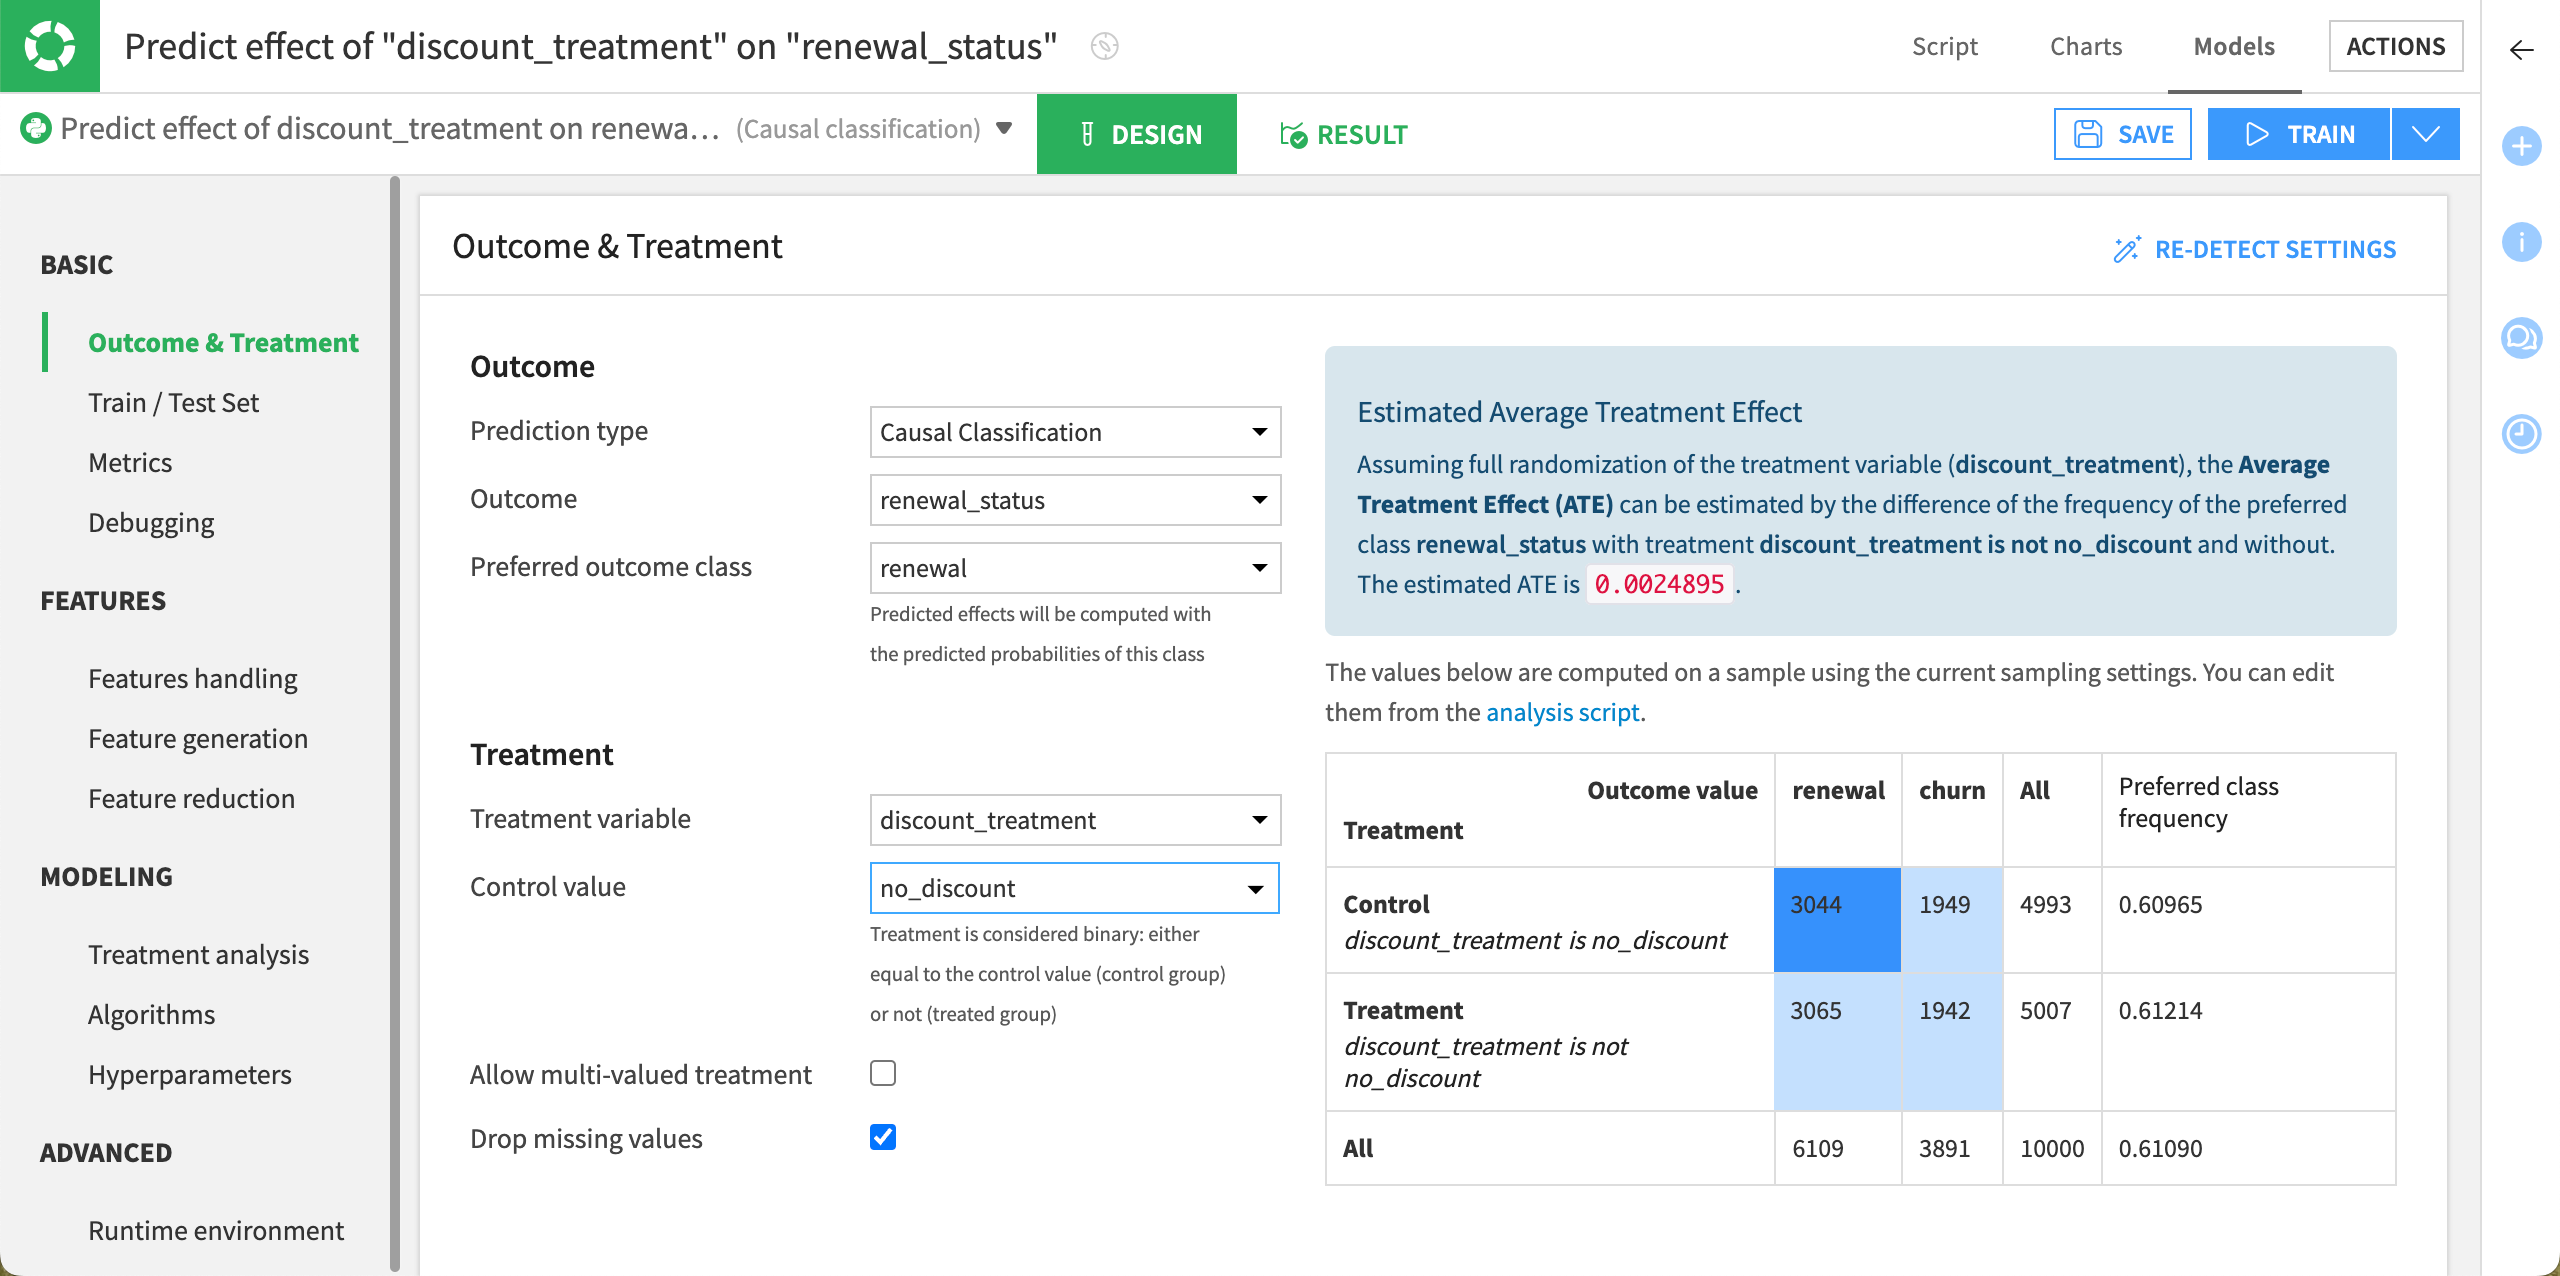Switch to the RESULT tab
The height and width of the screenshot is (1276, 2560).
tap(1344, 134)
